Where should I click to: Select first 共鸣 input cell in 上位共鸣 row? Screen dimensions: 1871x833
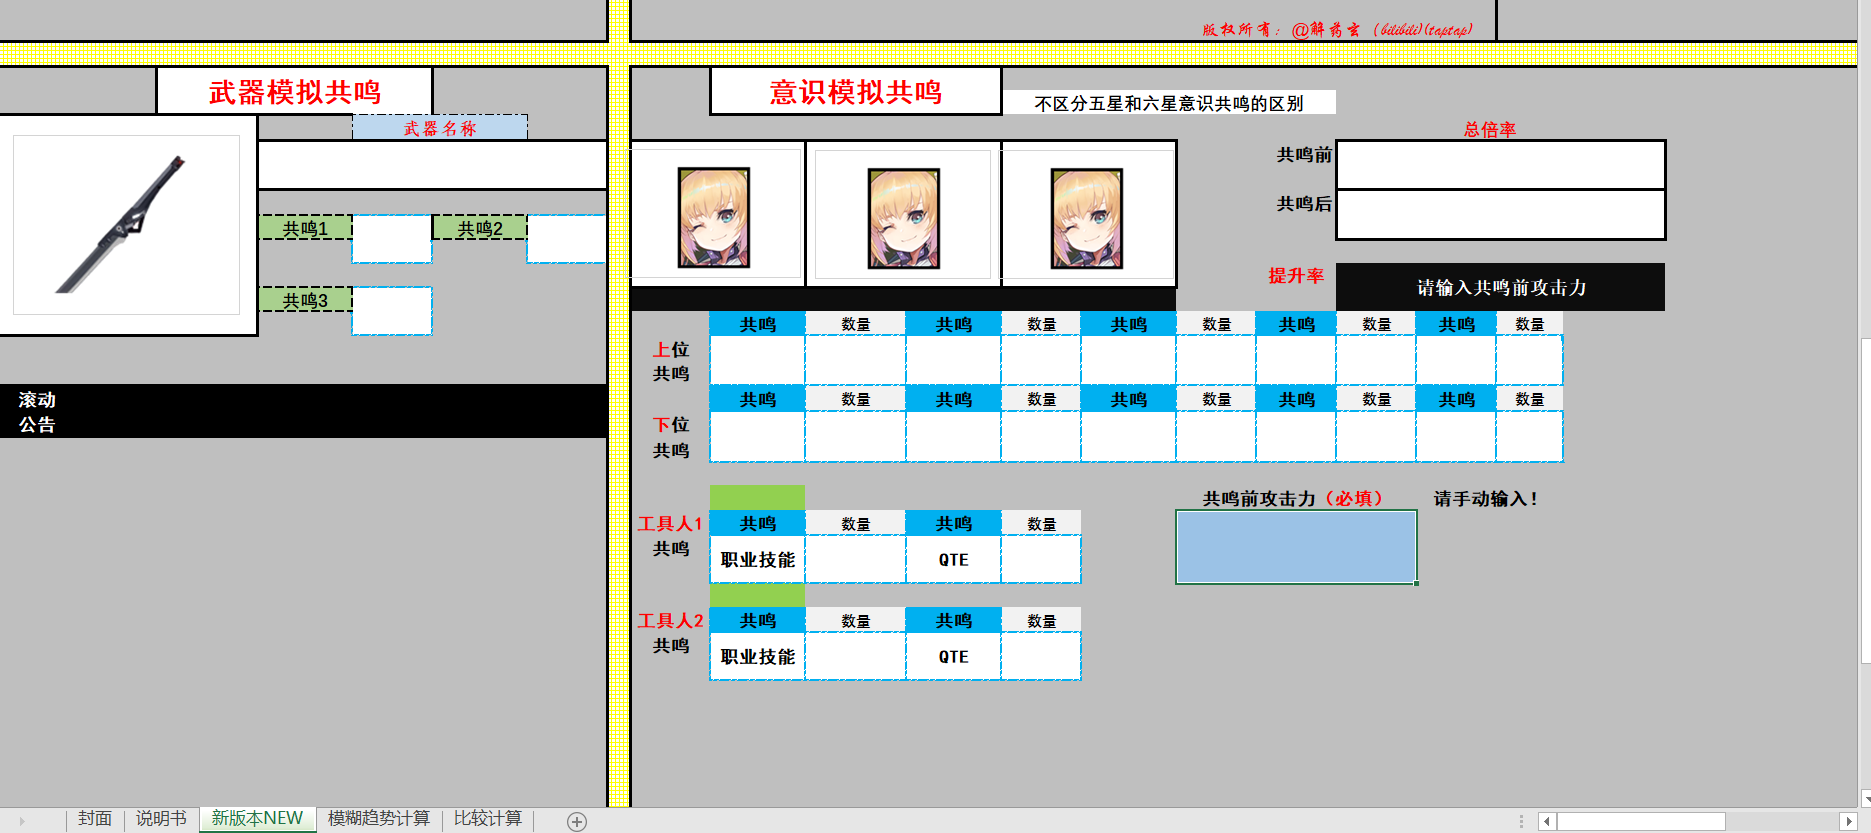point(757,360)
